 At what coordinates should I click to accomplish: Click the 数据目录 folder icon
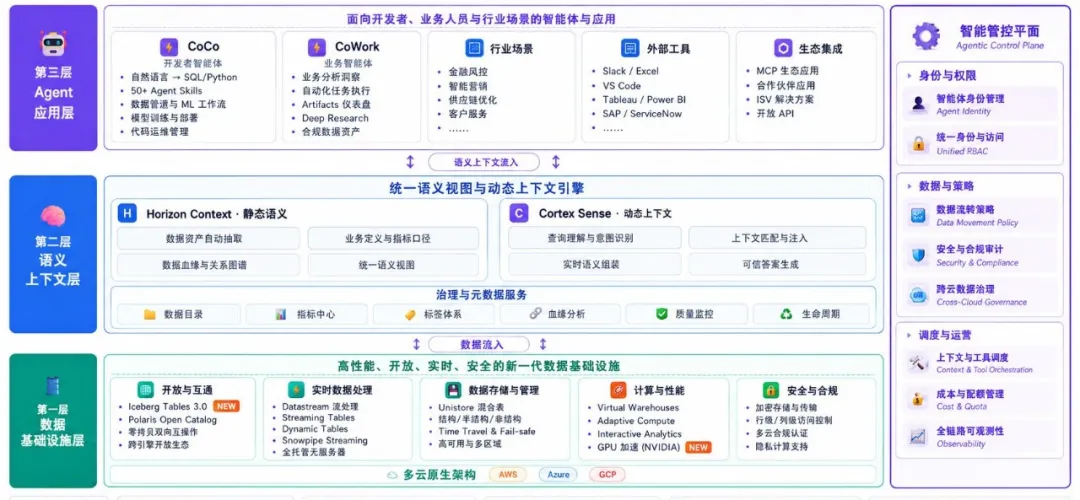[149, 314]
